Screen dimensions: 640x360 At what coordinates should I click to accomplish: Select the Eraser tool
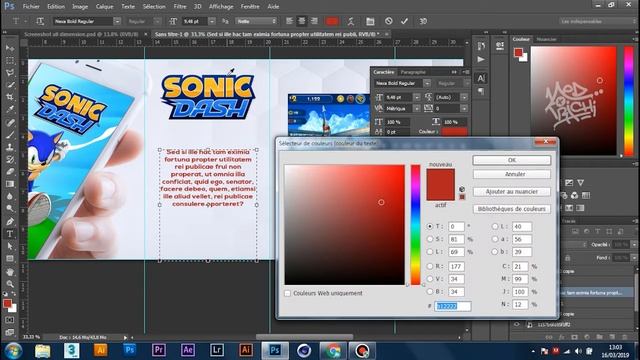pos(10,171)
